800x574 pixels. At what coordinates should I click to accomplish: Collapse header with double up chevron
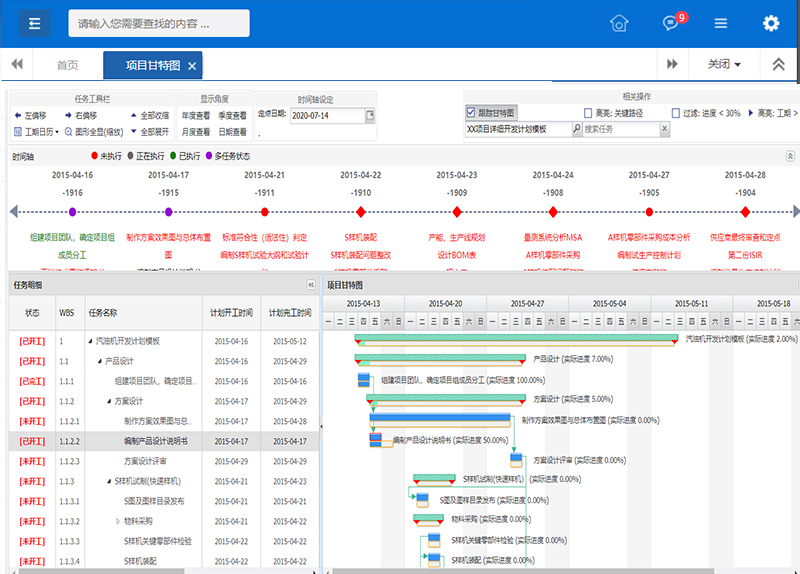778,64
